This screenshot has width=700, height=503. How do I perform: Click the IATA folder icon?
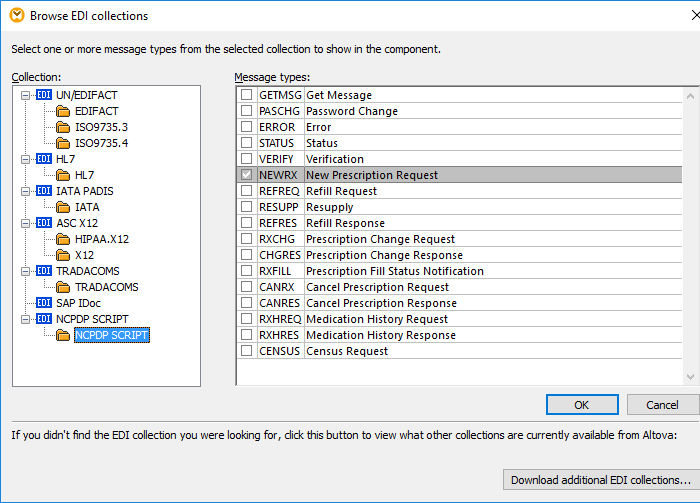pyautogui.click(x=63, y=207)
